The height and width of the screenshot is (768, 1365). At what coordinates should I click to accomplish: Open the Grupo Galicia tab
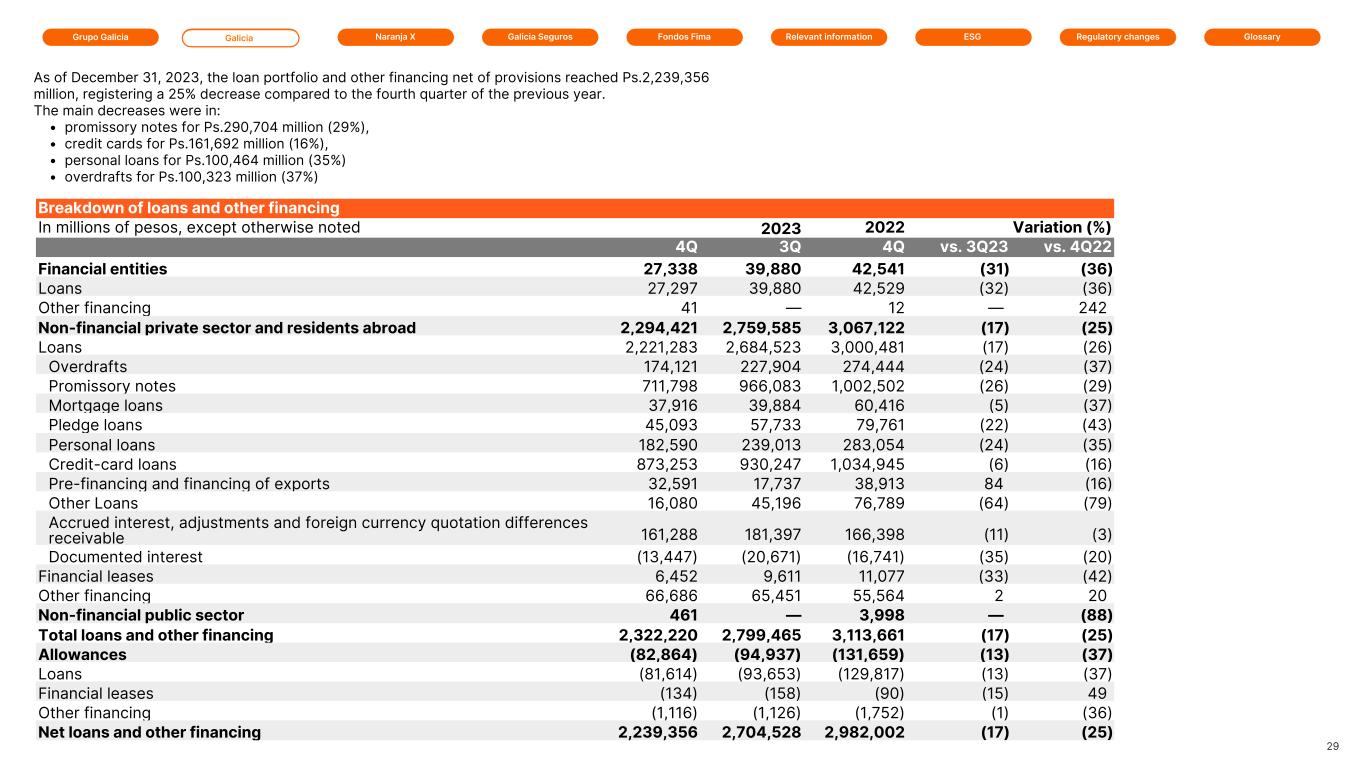click(x=100, y=37)
